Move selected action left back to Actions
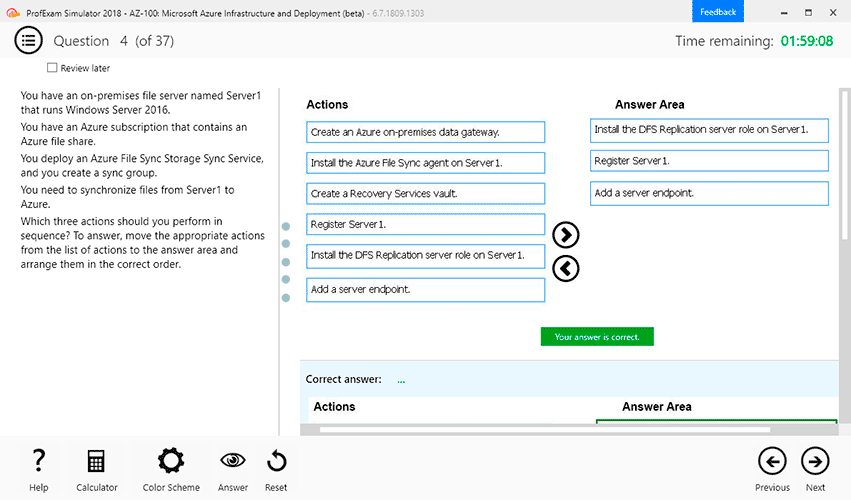The width and height of the screenshot is (851, 500). click(566, 269)
